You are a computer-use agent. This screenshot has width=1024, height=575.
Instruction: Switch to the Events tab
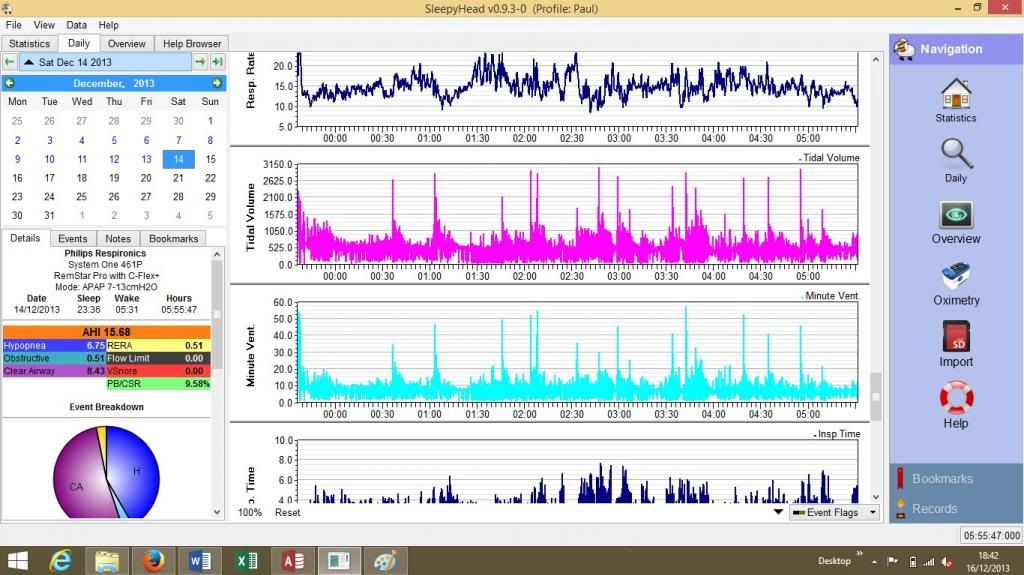click(x=72, y=239)
